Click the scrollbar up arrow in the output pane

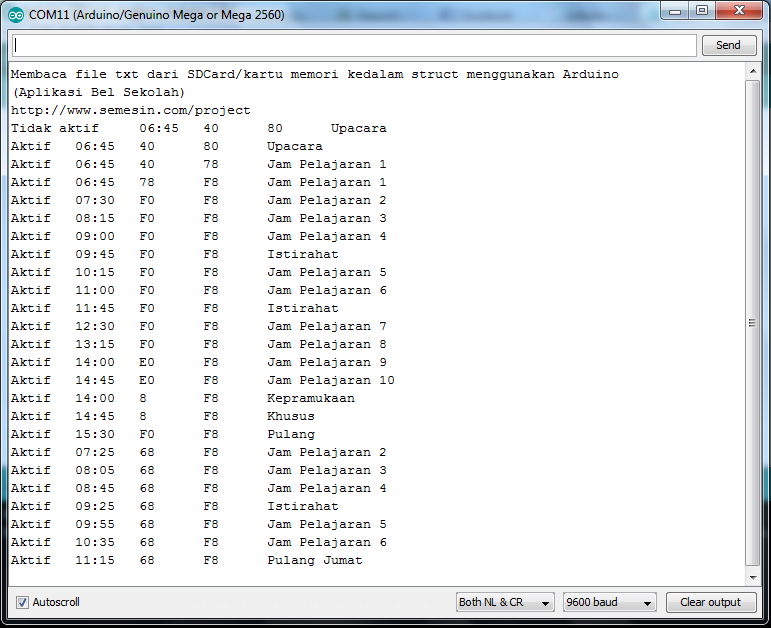click(x=753, y=73)
